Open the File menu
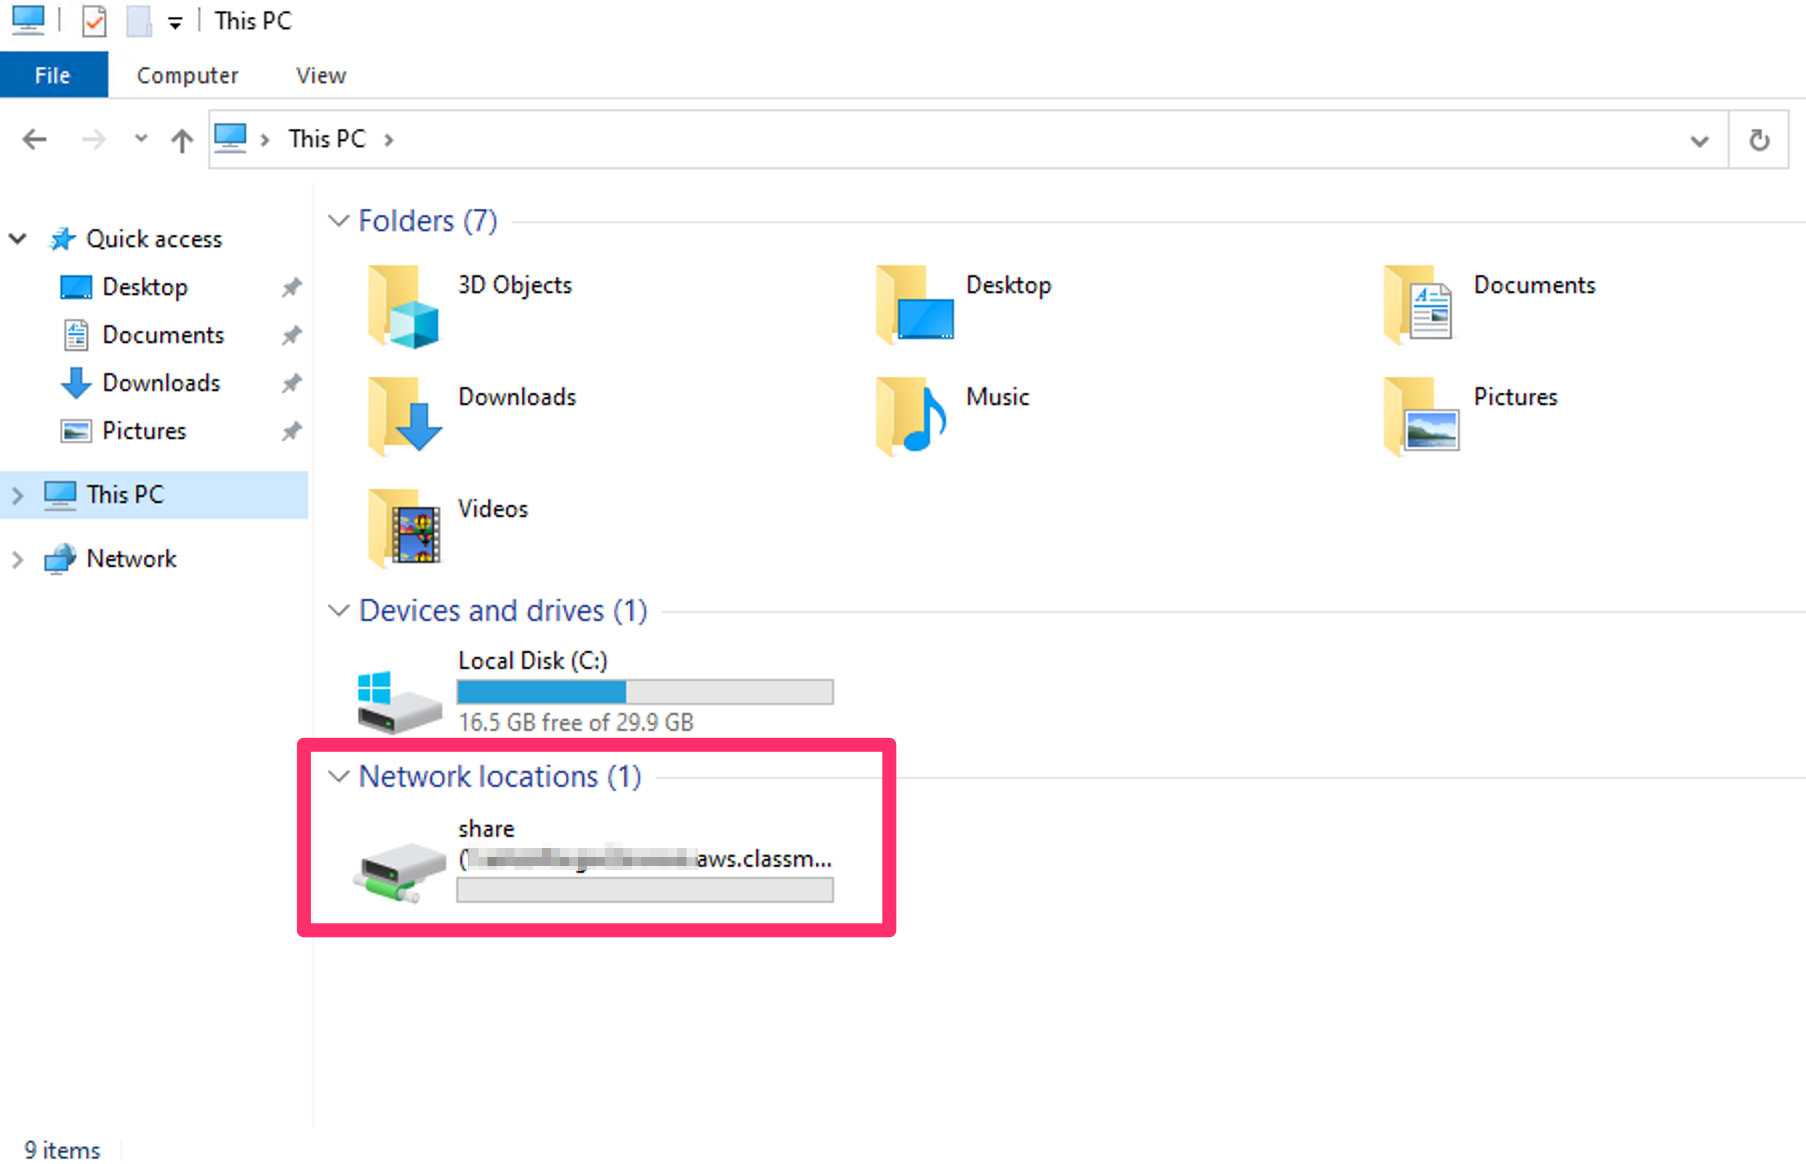The width and height of the screenshot is (1806, 1164). pos(53,74)
